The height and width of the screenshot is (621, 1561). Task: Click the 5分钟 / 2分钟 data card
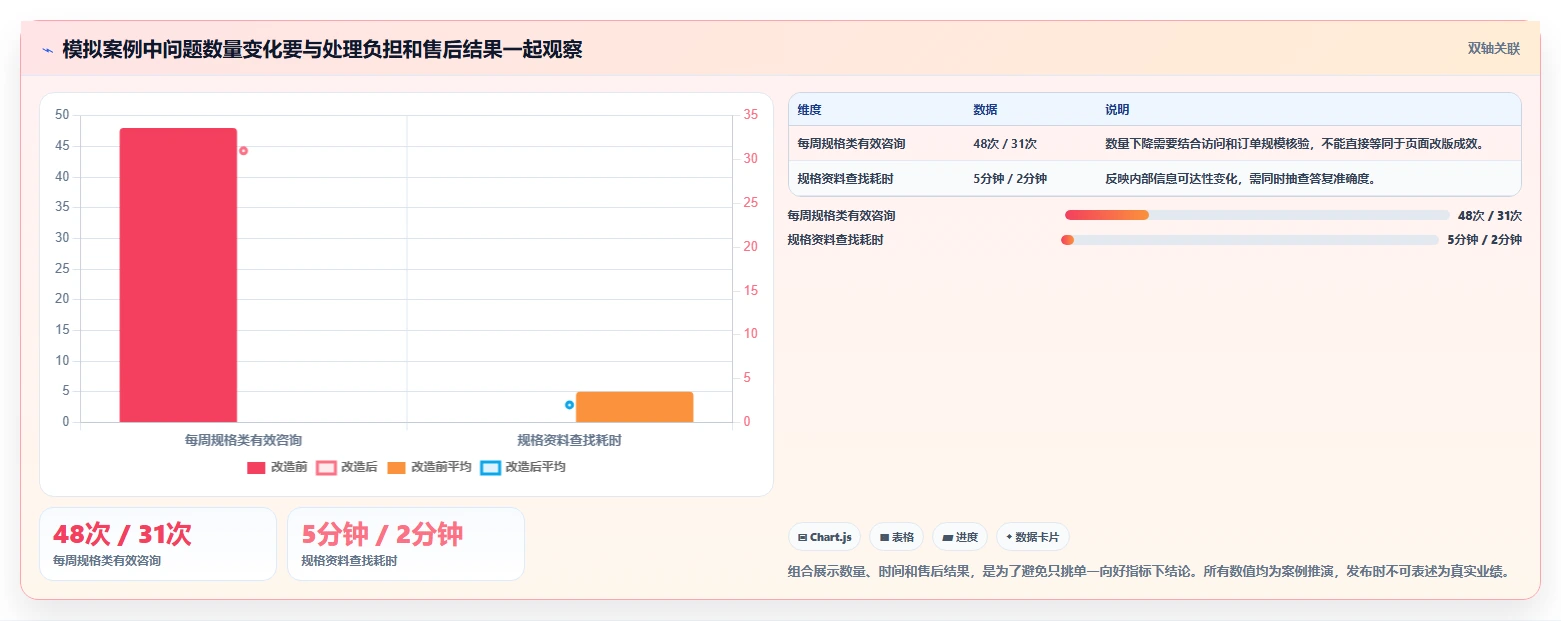point(406,544)
